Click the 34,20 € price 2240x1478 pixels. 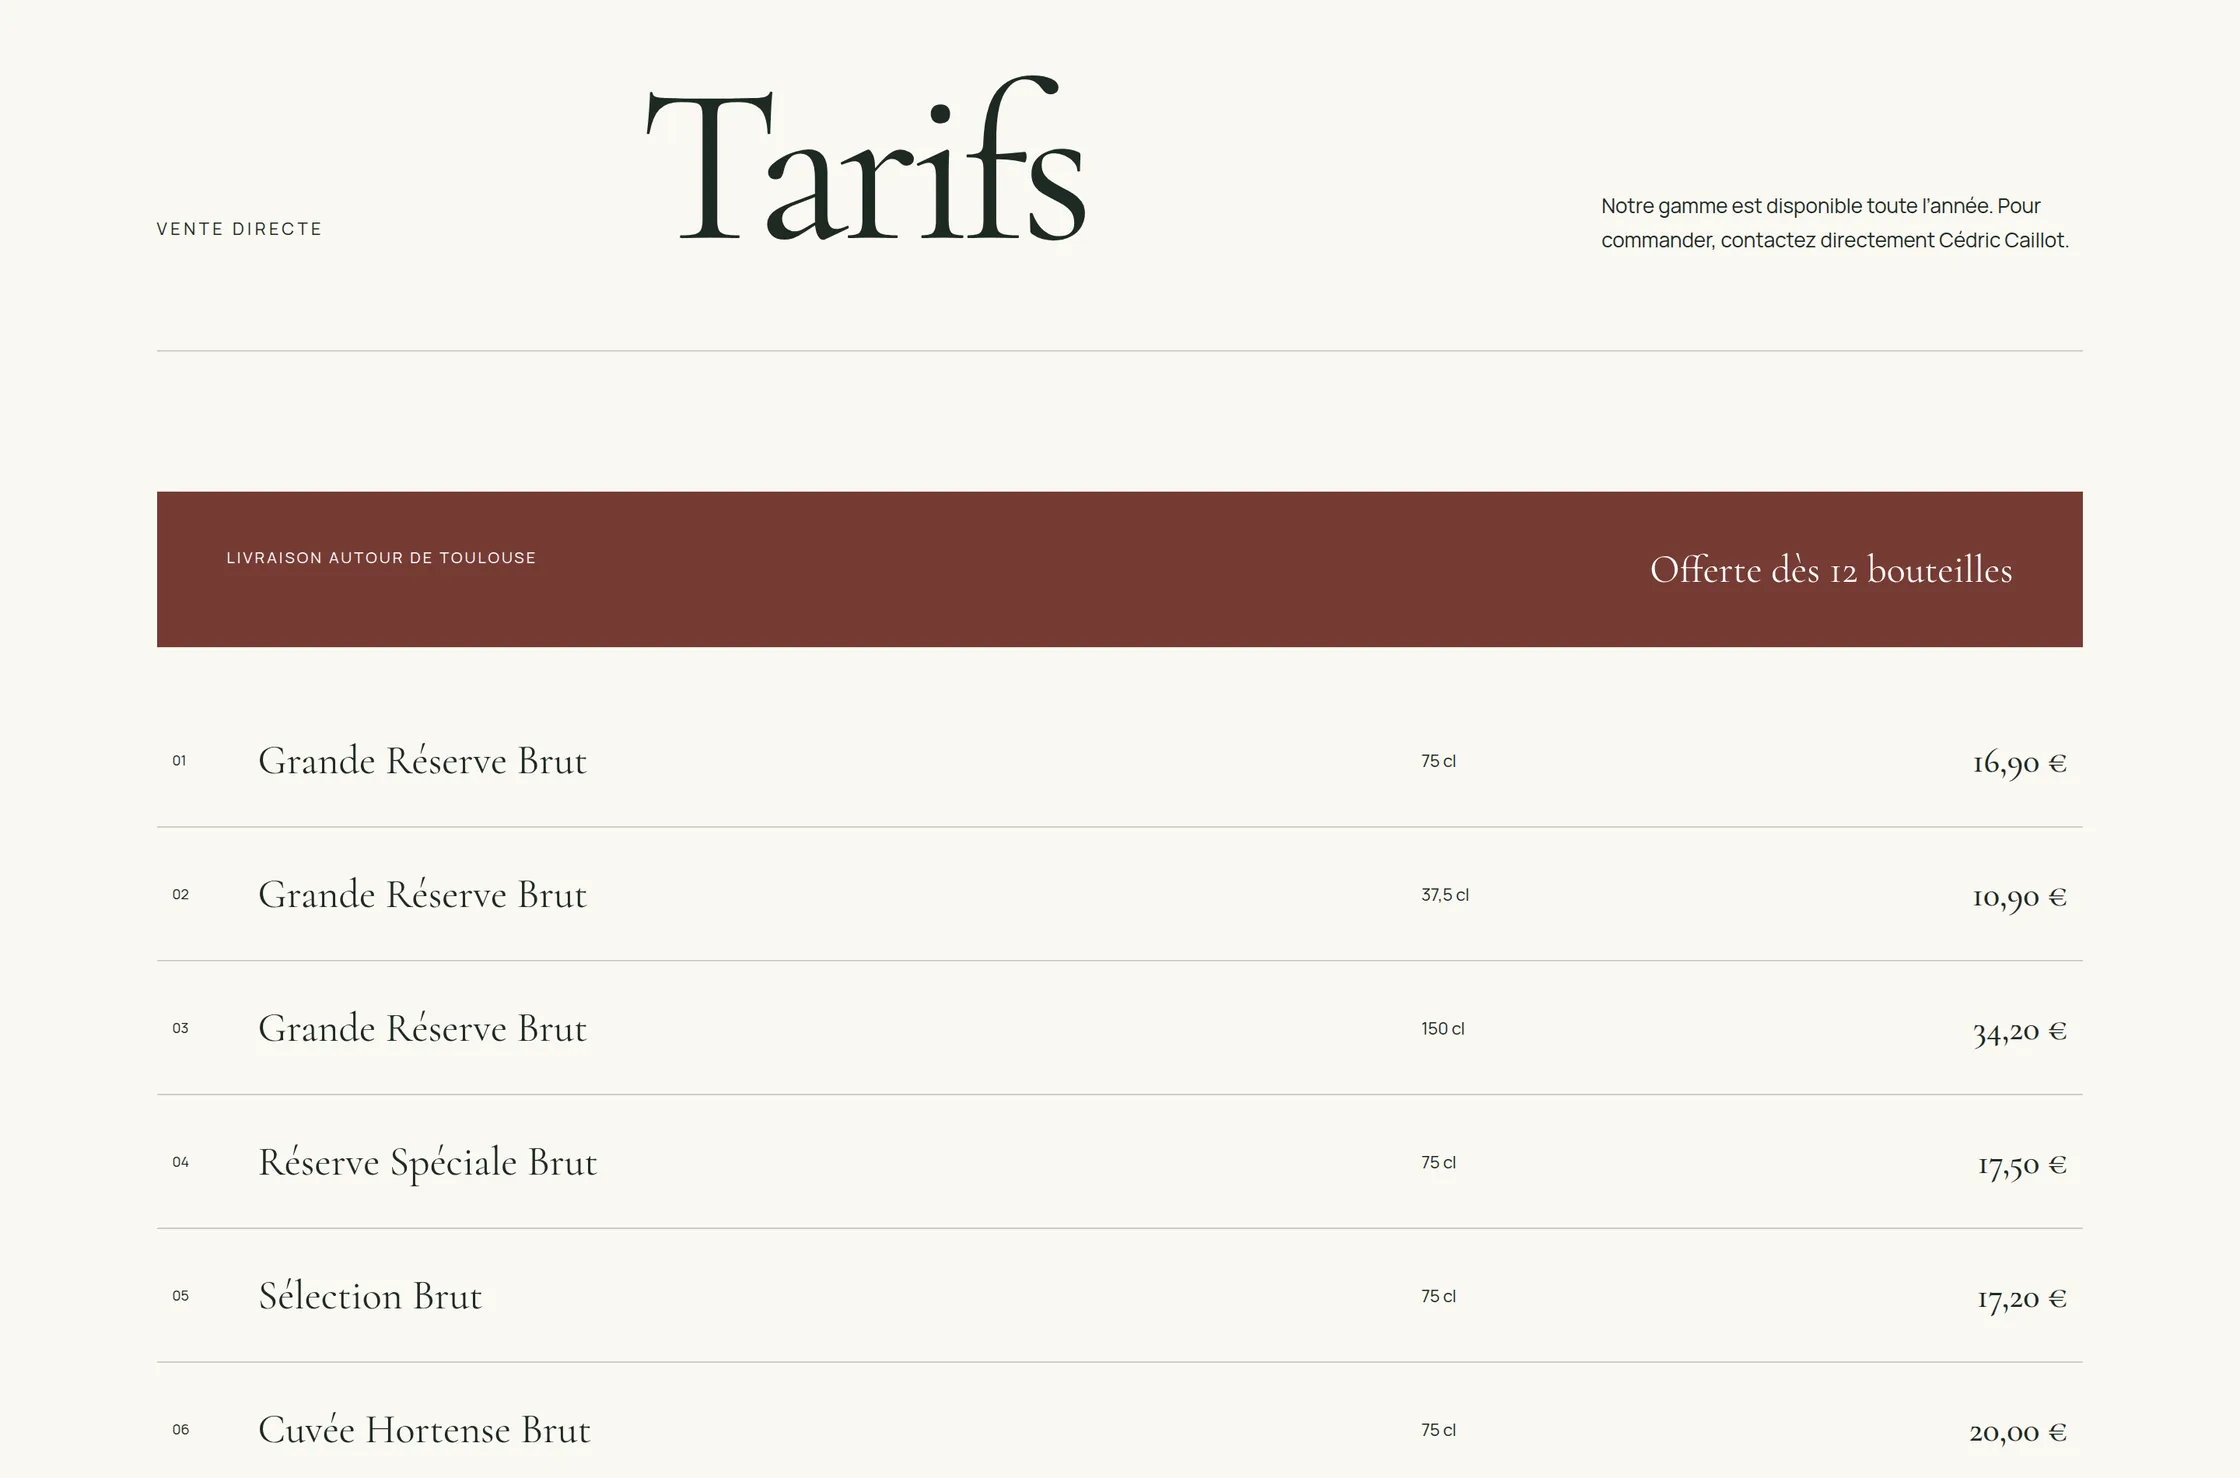coord(2019,1031)
